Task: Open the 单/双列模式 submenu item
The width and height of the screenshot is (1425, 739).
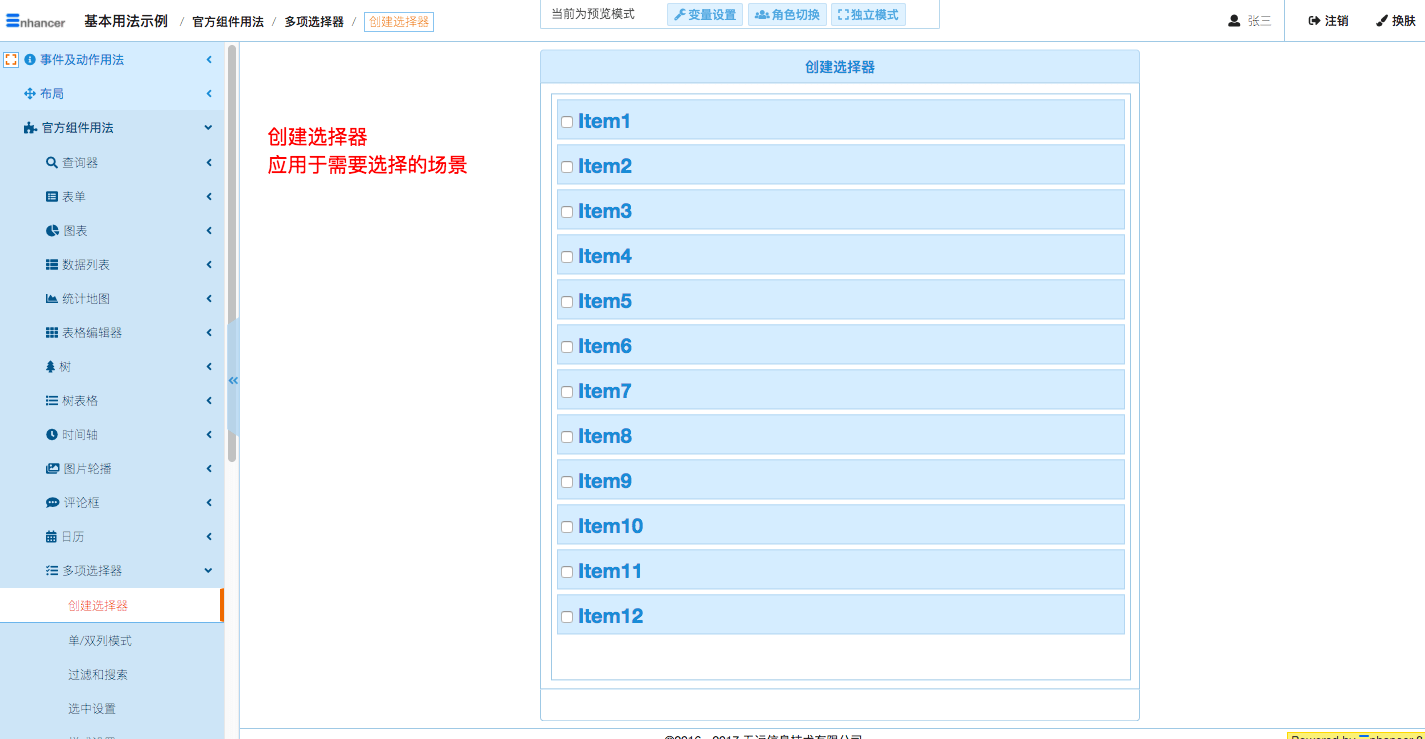Action: pyautogui.click(x=100, y=641)
